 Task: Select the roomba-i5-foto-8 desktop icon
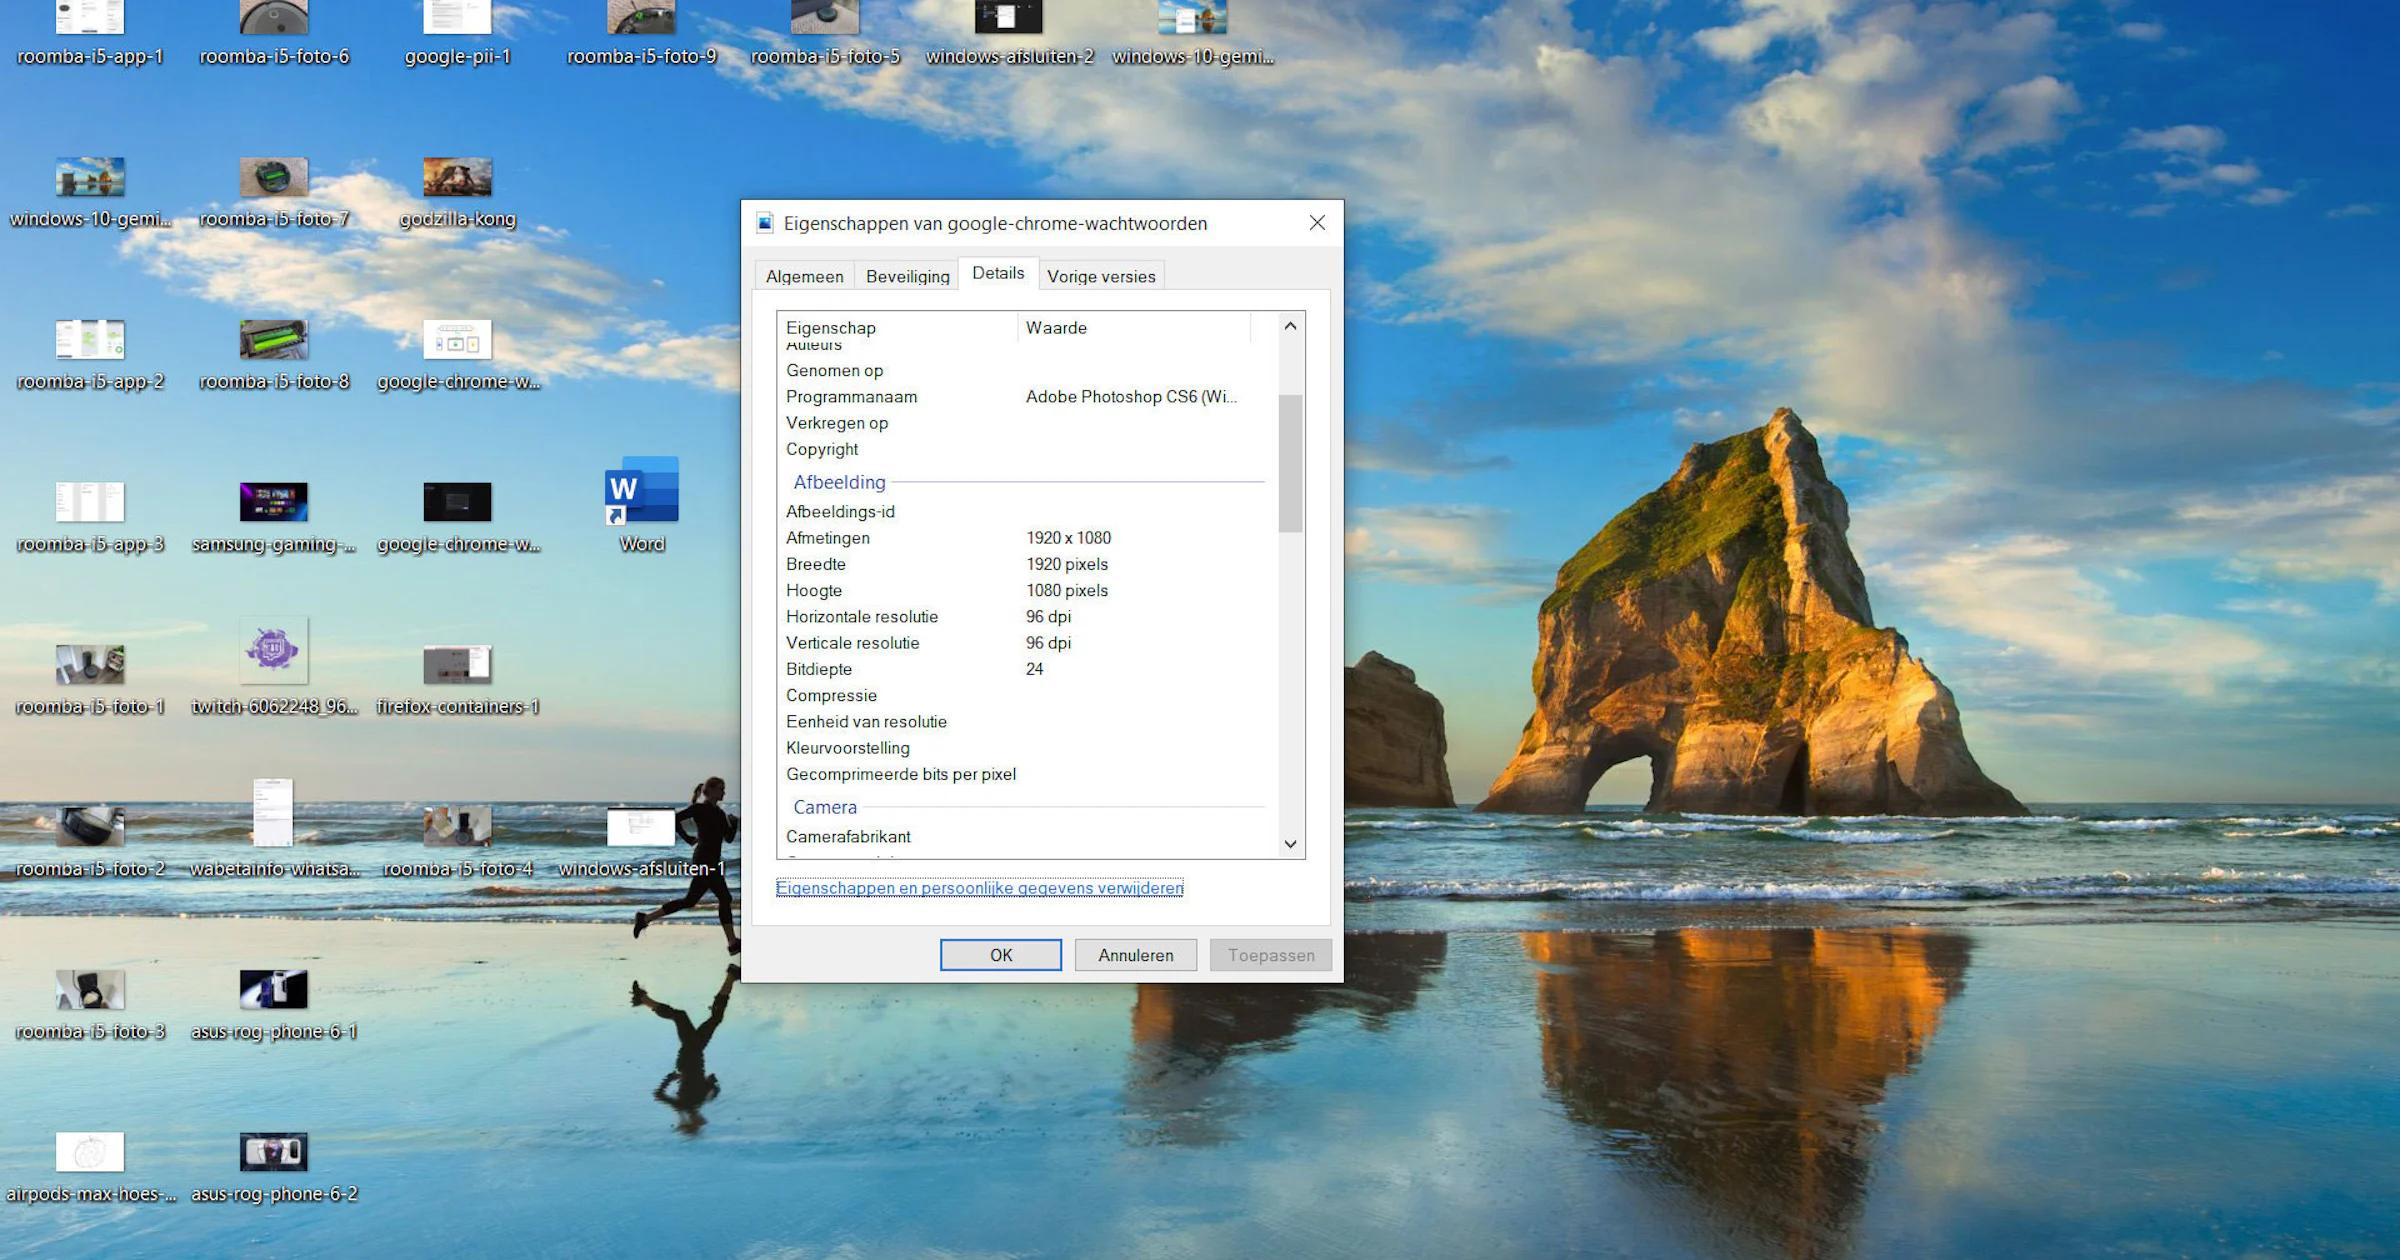[274, 356]
